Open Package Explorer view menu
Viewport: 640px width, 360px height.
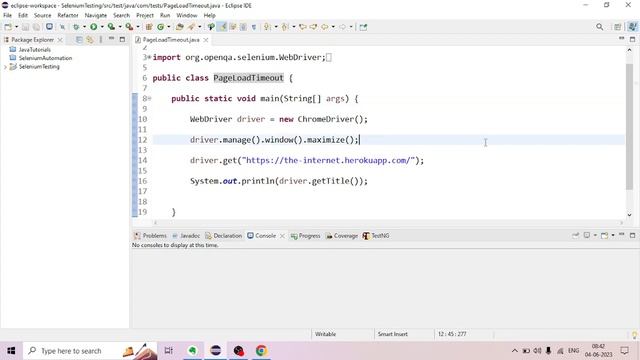click(x=101, y=40)
